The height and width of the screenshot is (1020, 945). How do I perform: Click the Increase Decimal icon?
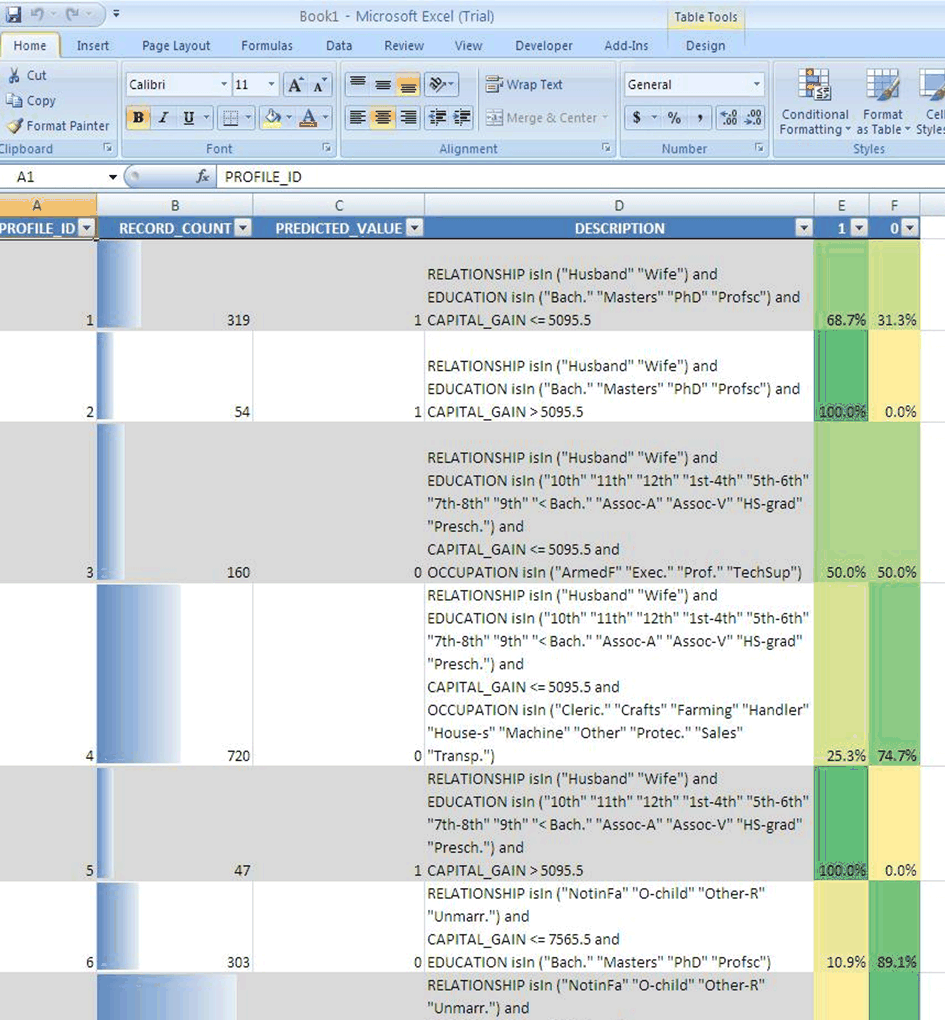click(x=728, y=118)
